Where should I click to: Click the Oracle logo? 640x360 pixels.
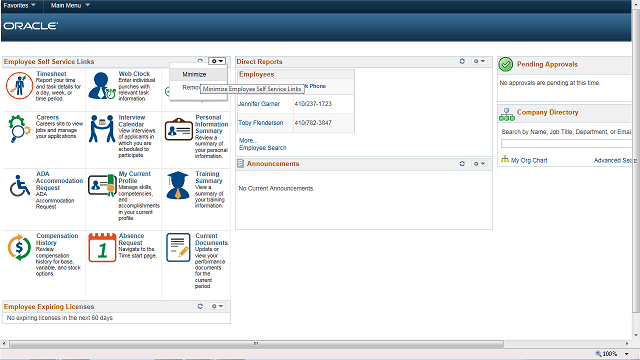click(31, 26)
